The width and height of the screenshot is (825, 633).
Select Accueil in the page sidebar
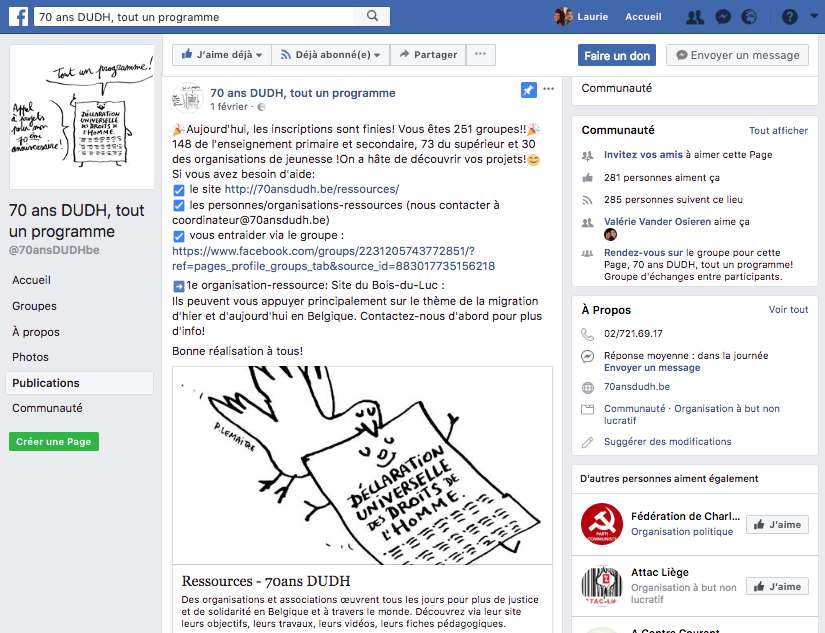[x=32, y=280]
